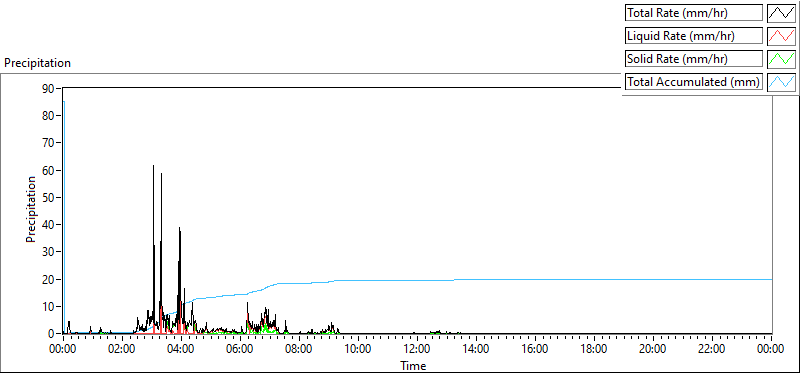800x373 pixels.
Task: Click the Solid Rate green plot icon
Action: pos(781,59)
